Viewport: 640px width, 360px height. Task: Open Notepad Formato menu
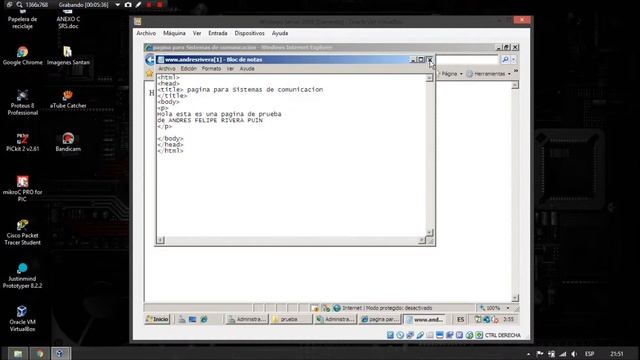[211, 69]
